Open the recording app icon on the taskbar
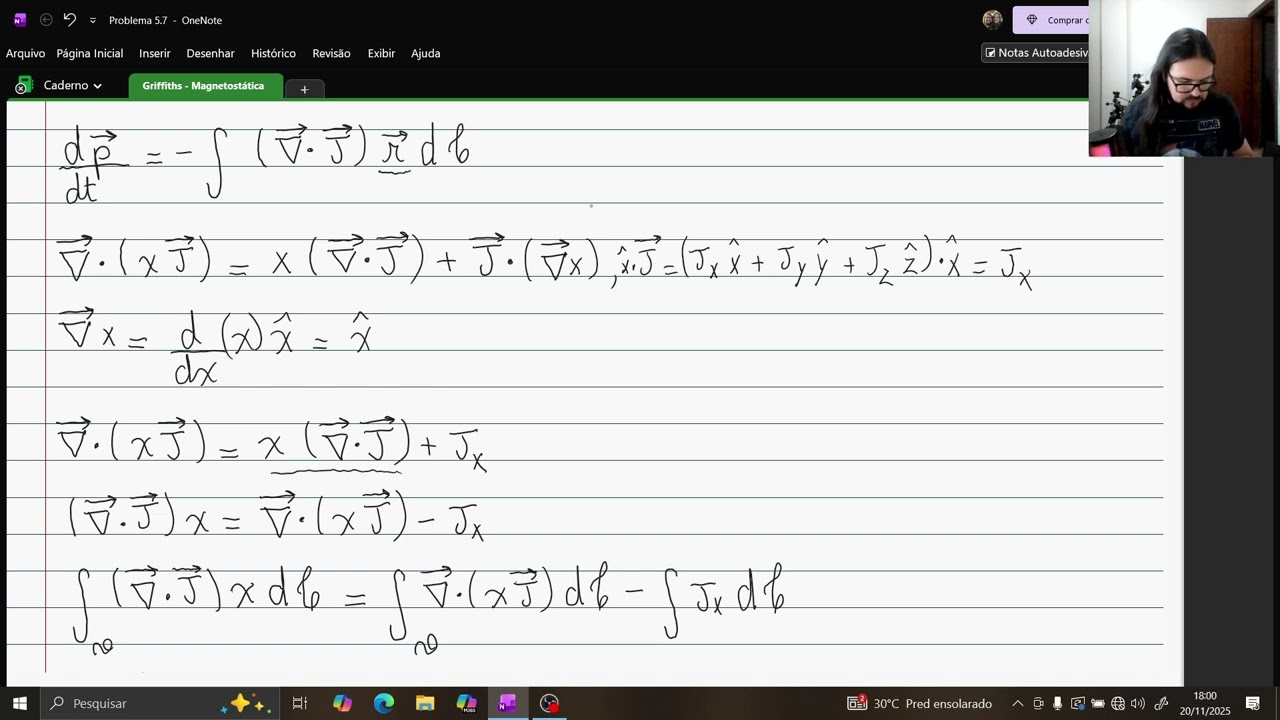Viewport: 1280px width, 720px height. [x=549, y=703]
